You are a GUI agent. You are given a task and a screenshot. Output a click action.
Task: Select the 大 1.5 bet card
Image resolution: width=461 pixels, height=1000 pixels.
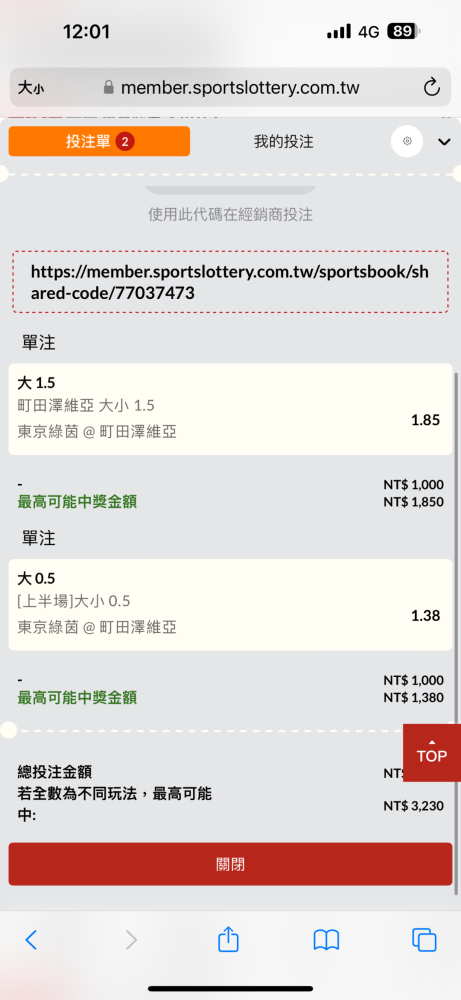point(230,409)
